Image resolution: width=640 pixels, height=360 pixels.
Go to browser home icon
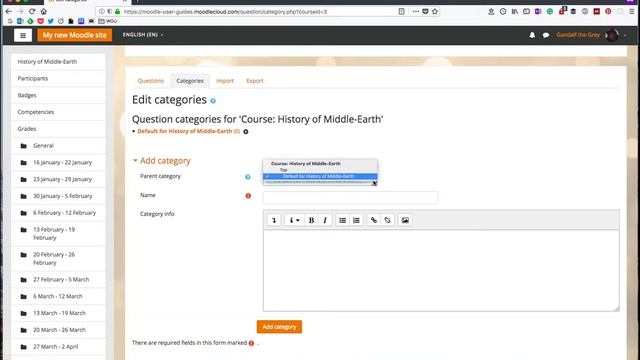click(x=43, y=11)
